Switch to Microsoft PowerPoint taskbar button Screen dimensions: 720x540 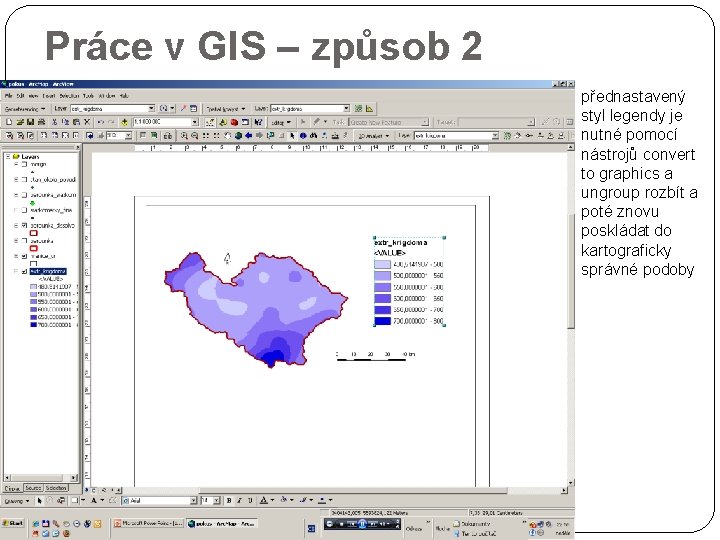pos(148,523)
